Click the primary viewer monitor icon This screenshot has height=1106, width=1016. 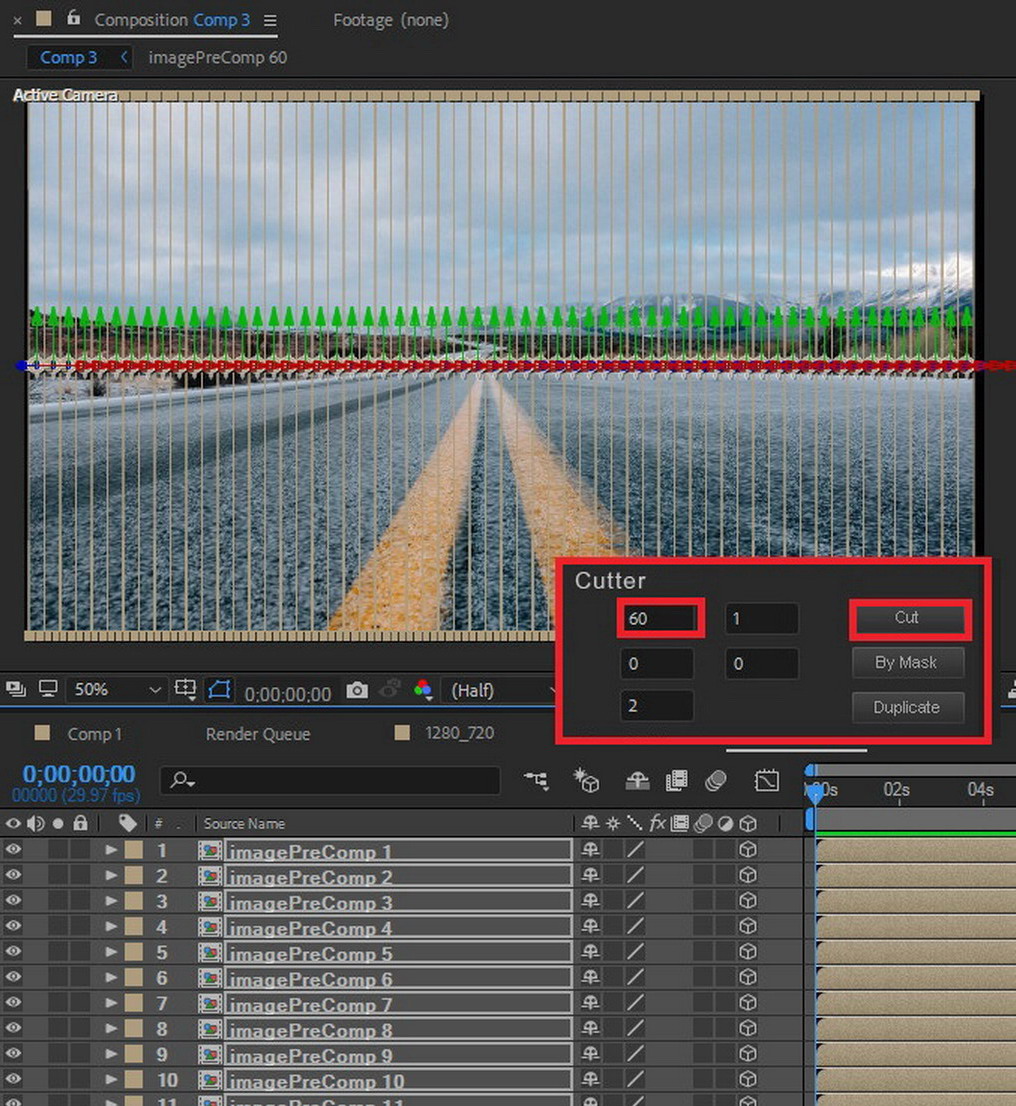(x=48, y=688)
